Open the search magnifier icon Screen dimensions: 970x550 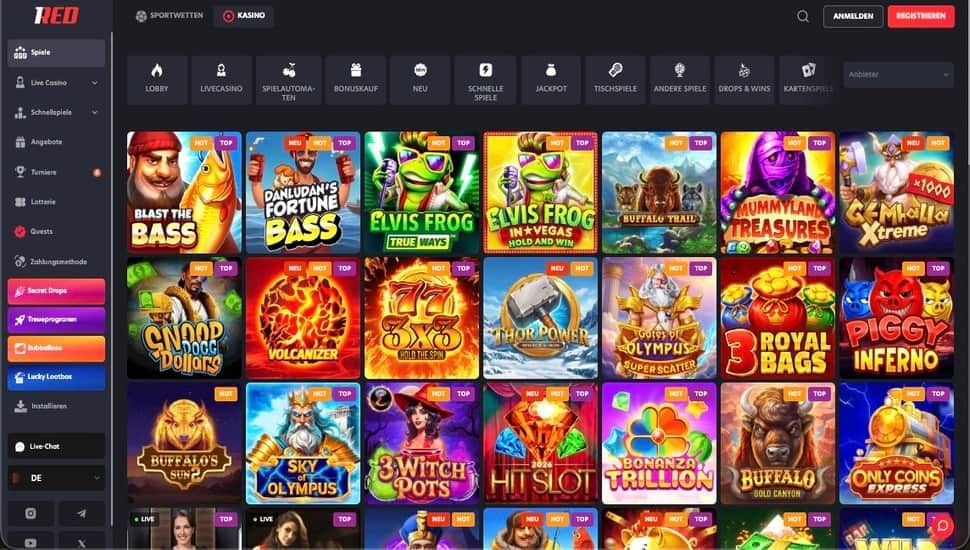click(803, 17)
